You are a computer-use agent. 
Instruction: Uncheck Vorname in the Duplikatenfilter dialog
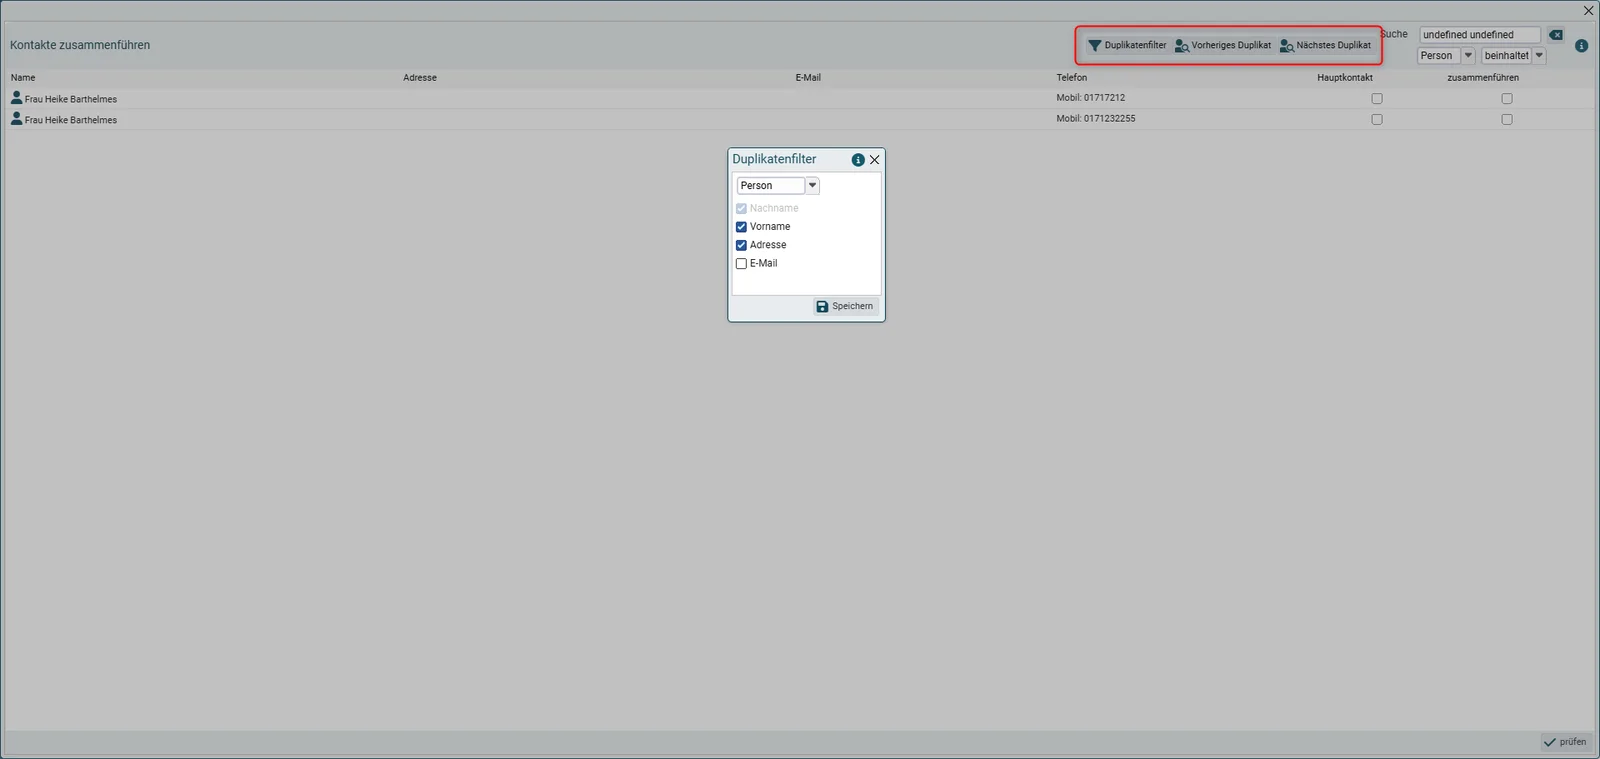(x=741, y=227)
